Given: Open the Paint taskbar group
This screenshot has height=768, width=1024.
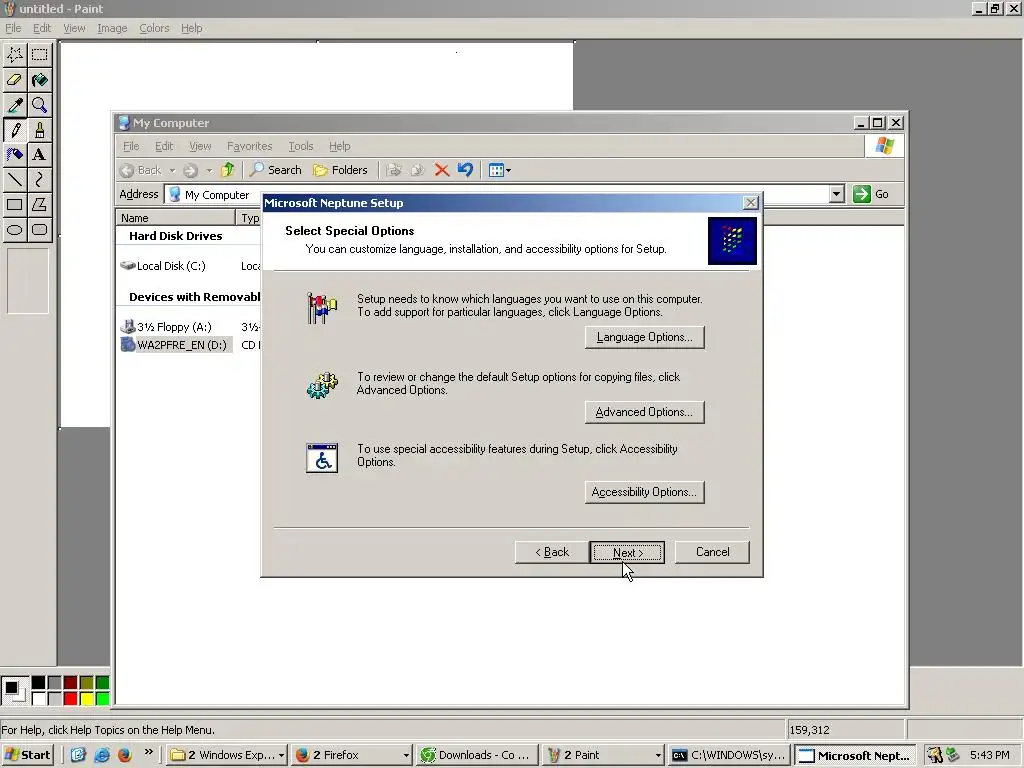Looking at the screenshot, I should click(603, 755).
